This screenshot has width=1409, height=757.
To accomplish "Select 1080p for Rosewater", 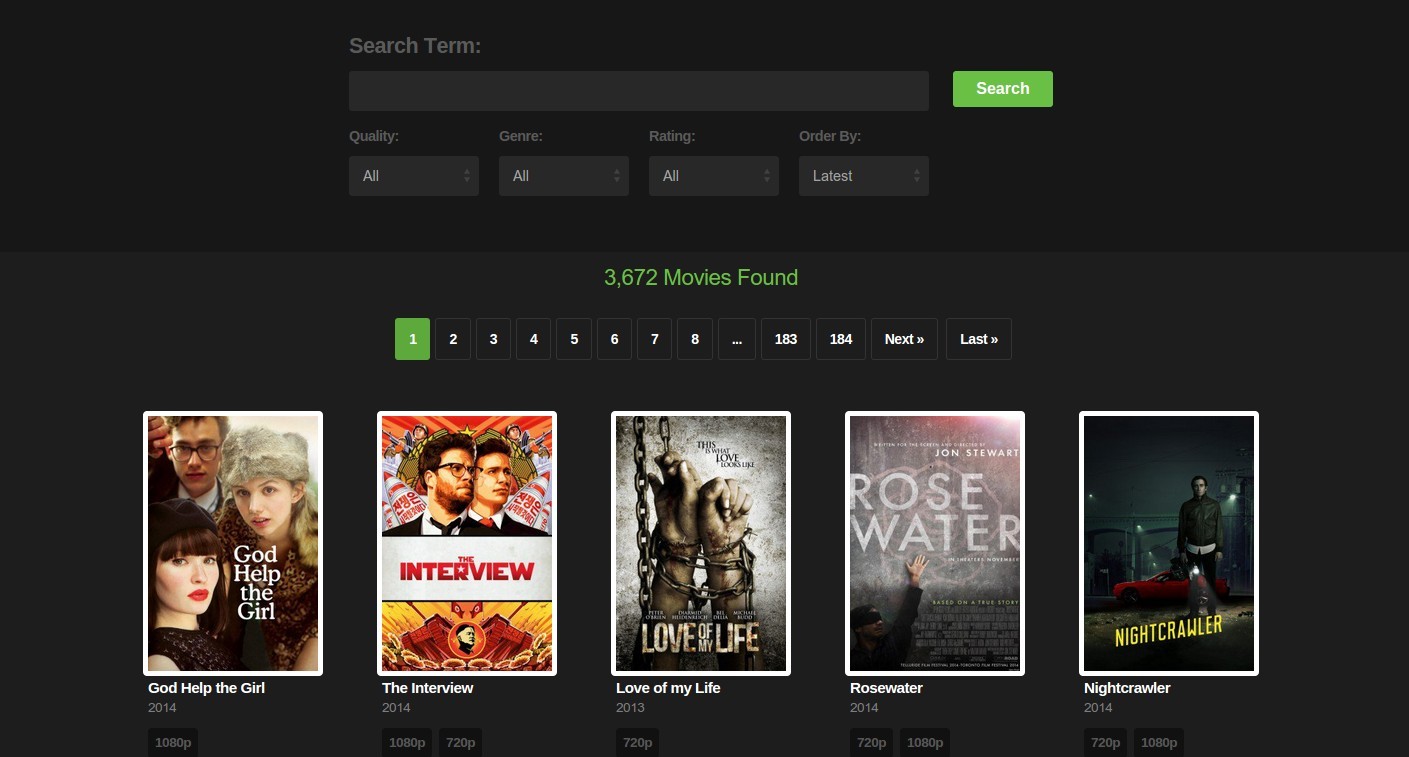I will pos(925,742).
